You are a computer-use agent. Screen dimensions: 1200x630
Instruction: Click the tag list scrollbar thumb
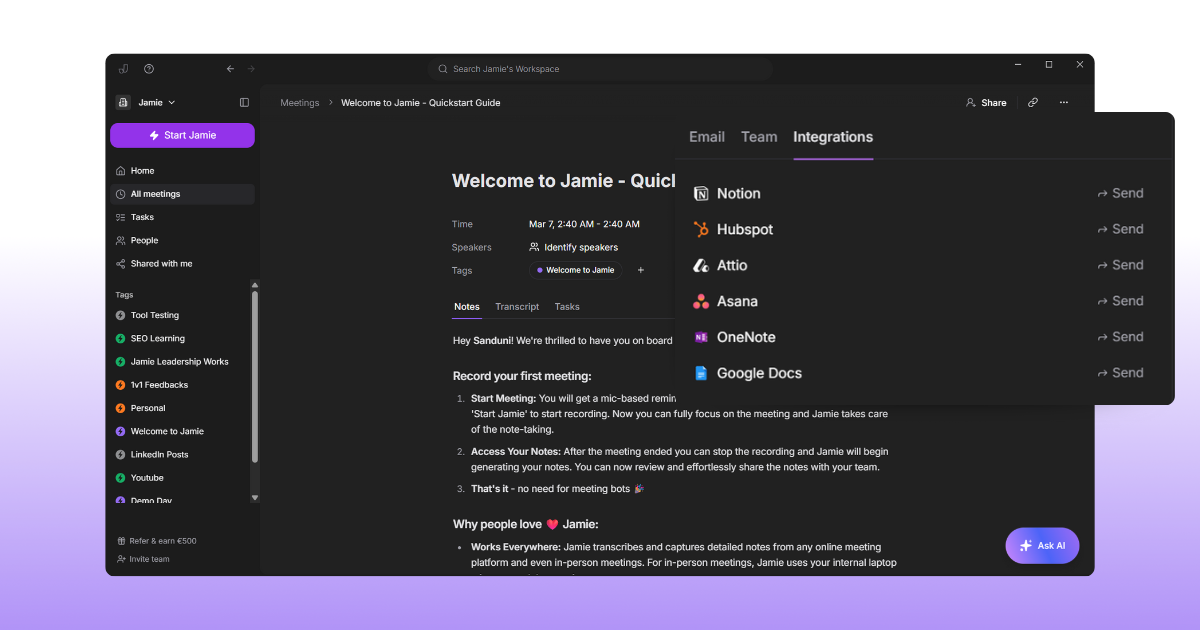[254, 377]
